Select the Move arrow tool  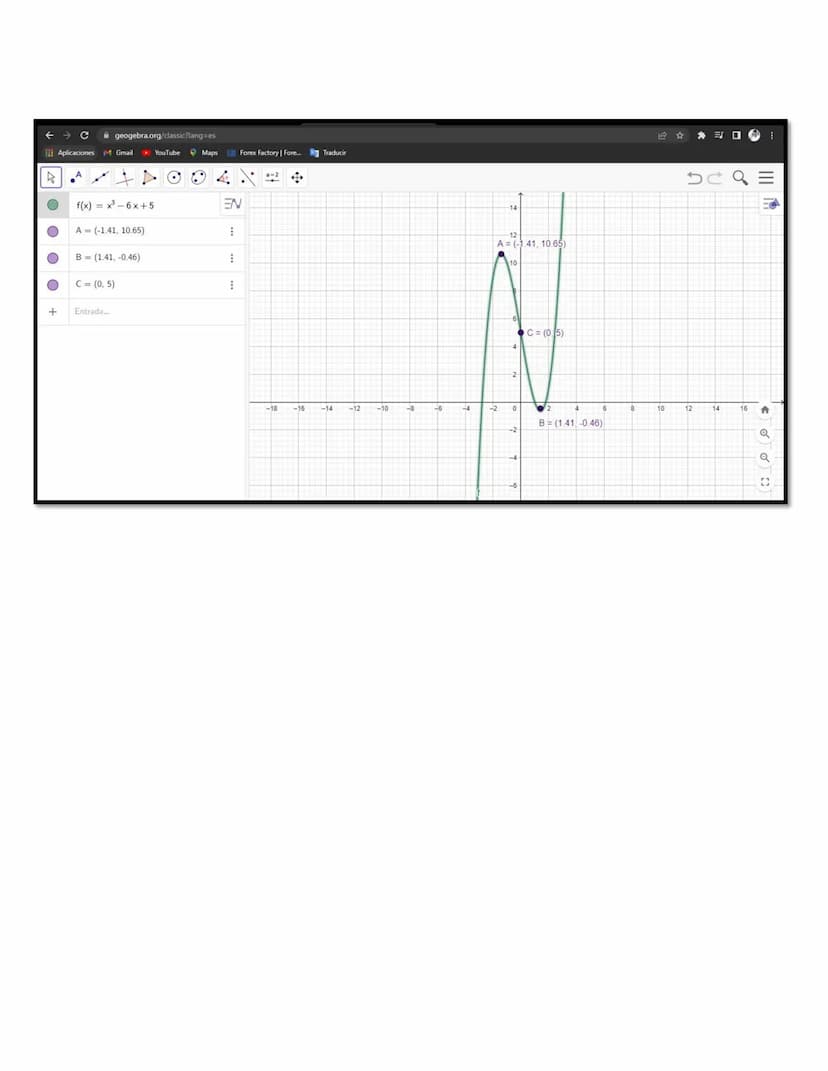coord(51,178)
